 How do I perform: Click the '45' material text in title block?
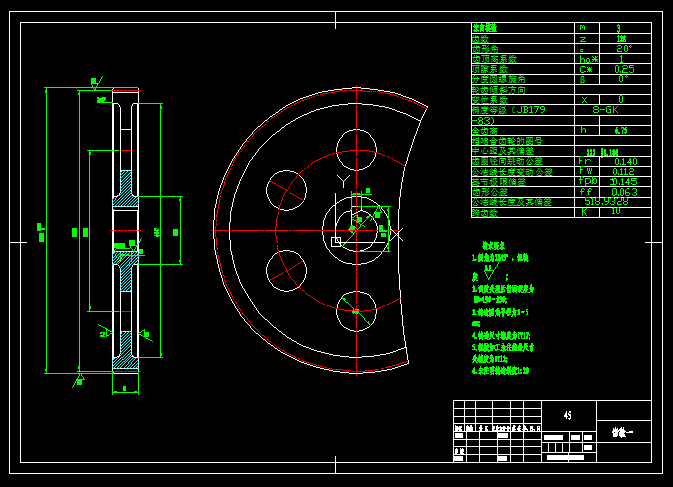[567, 415]
